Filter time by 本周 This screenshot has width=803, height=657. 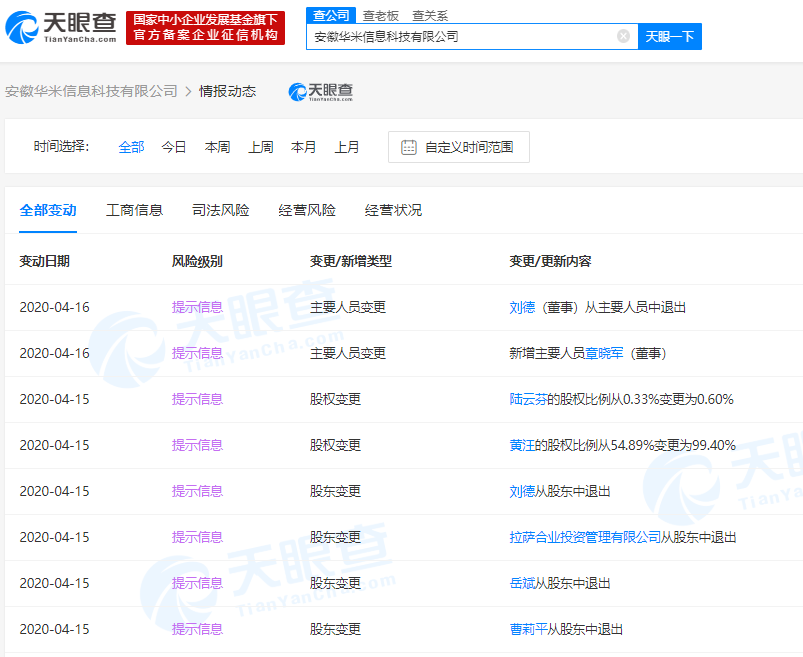pyautogui.click(x=217, y=147)
